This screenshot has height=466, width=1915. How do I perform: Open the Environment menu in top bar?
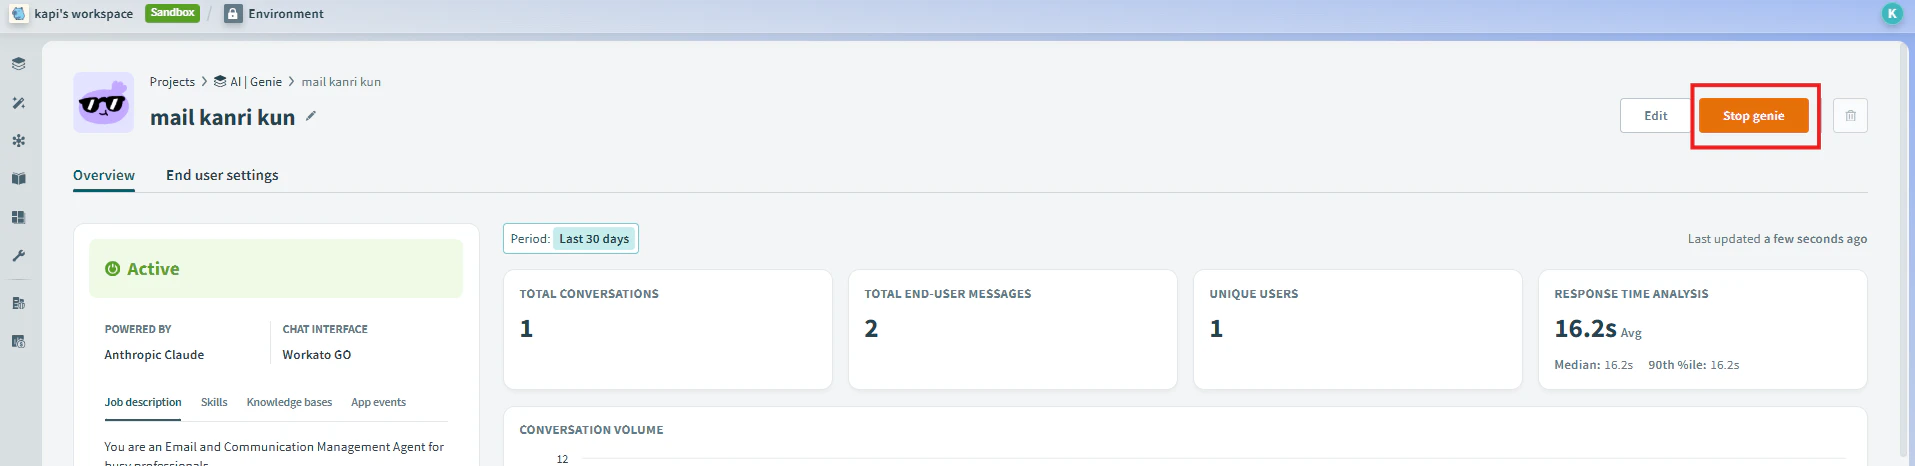(x=286, y=14)
